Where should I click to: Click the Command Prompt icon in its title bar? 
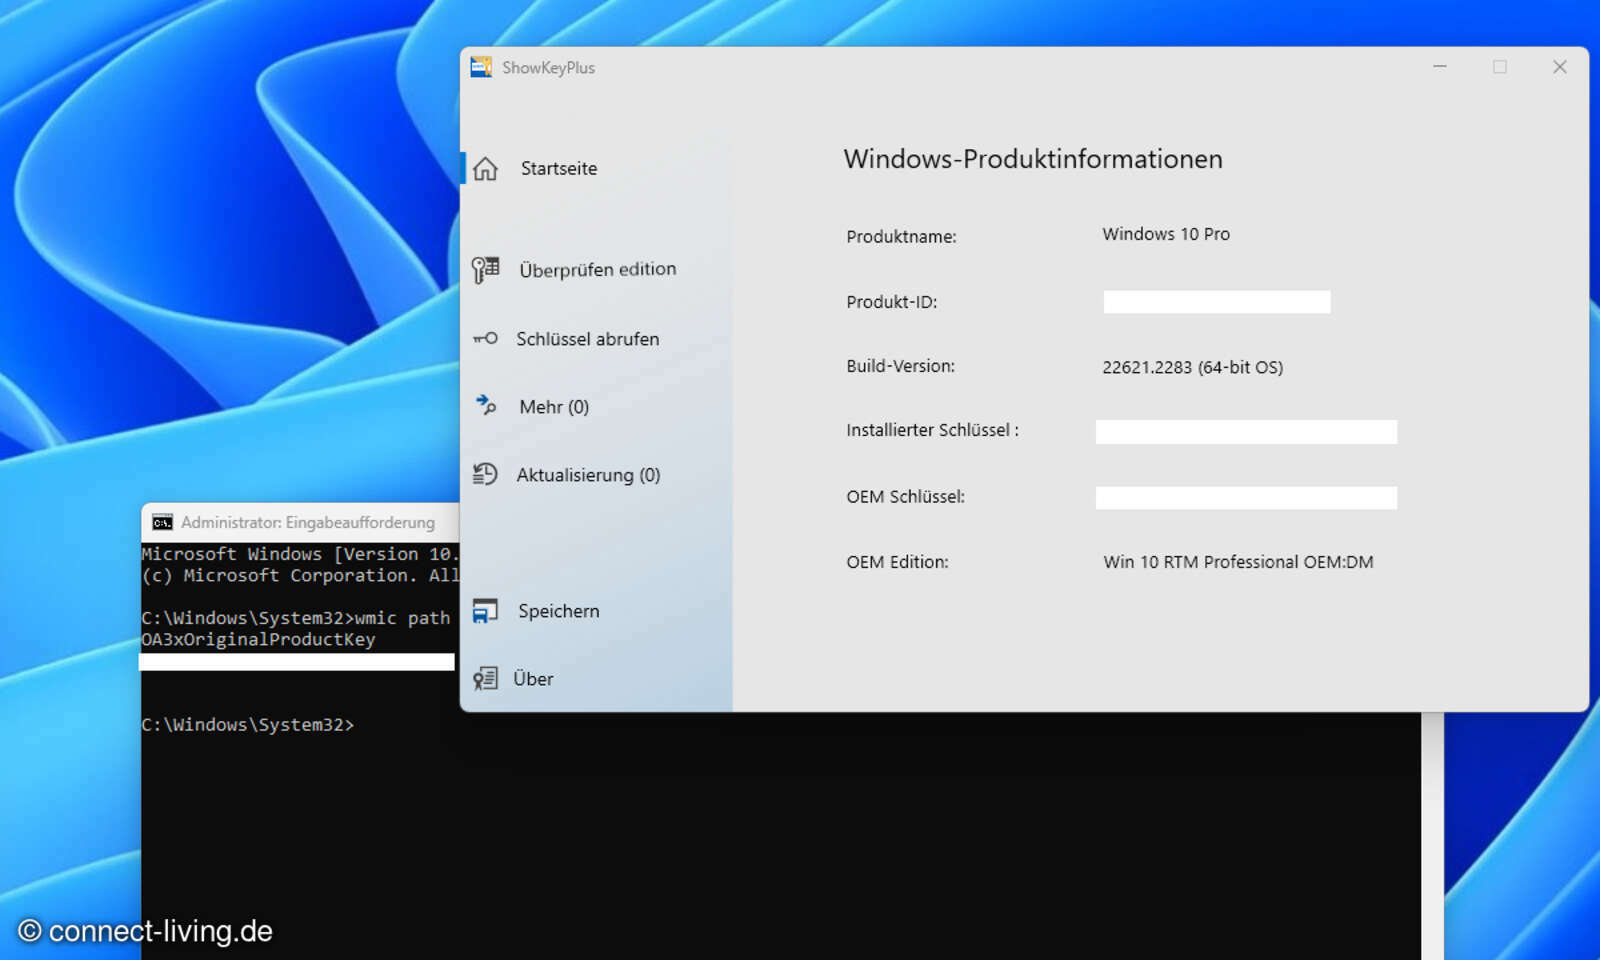[x=161, y=521]
